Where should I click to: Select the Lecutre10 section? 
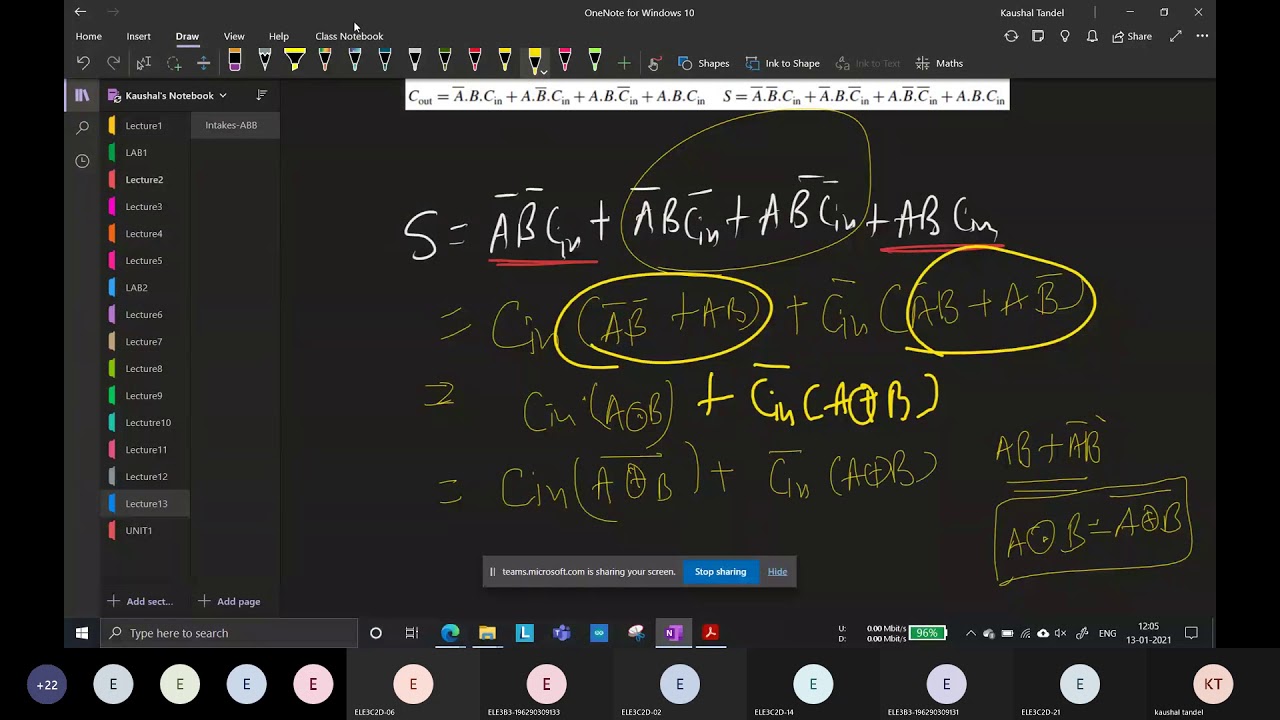[x=144, y=422]
